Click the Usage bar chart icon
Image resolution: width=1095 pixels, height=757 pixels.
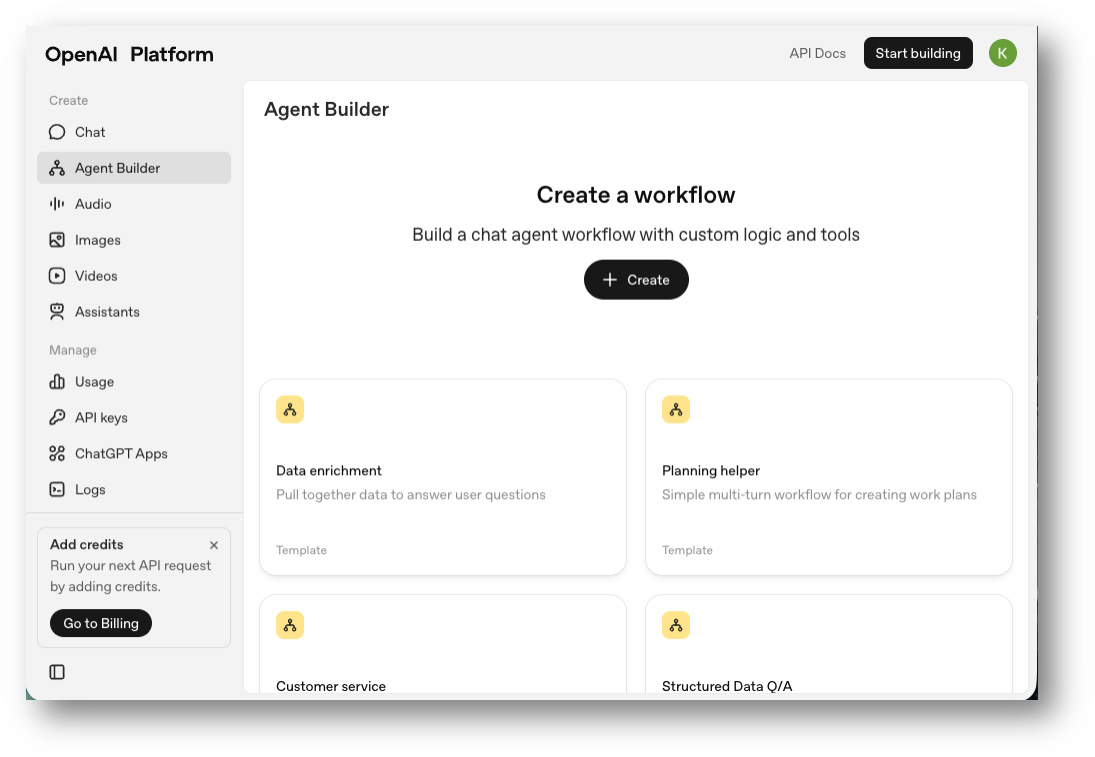[57, 382]
